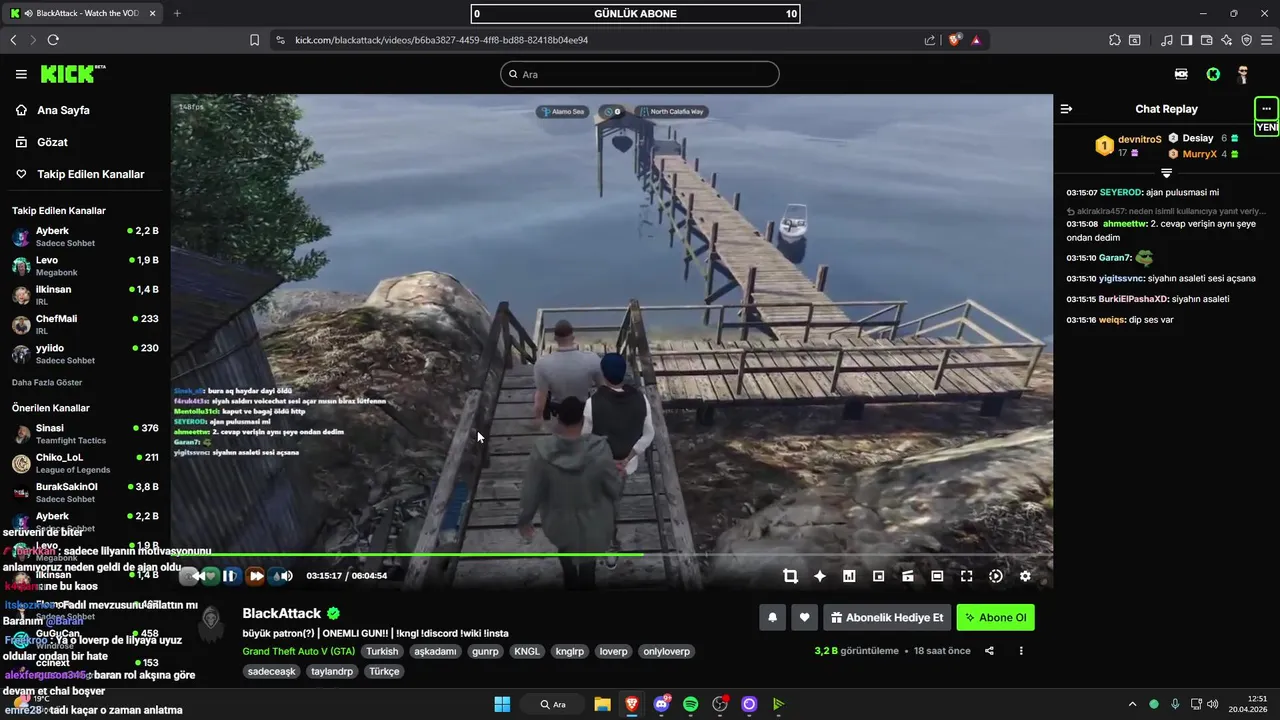Toggle browser sidebar panel icon

(x=1186, y=40)
